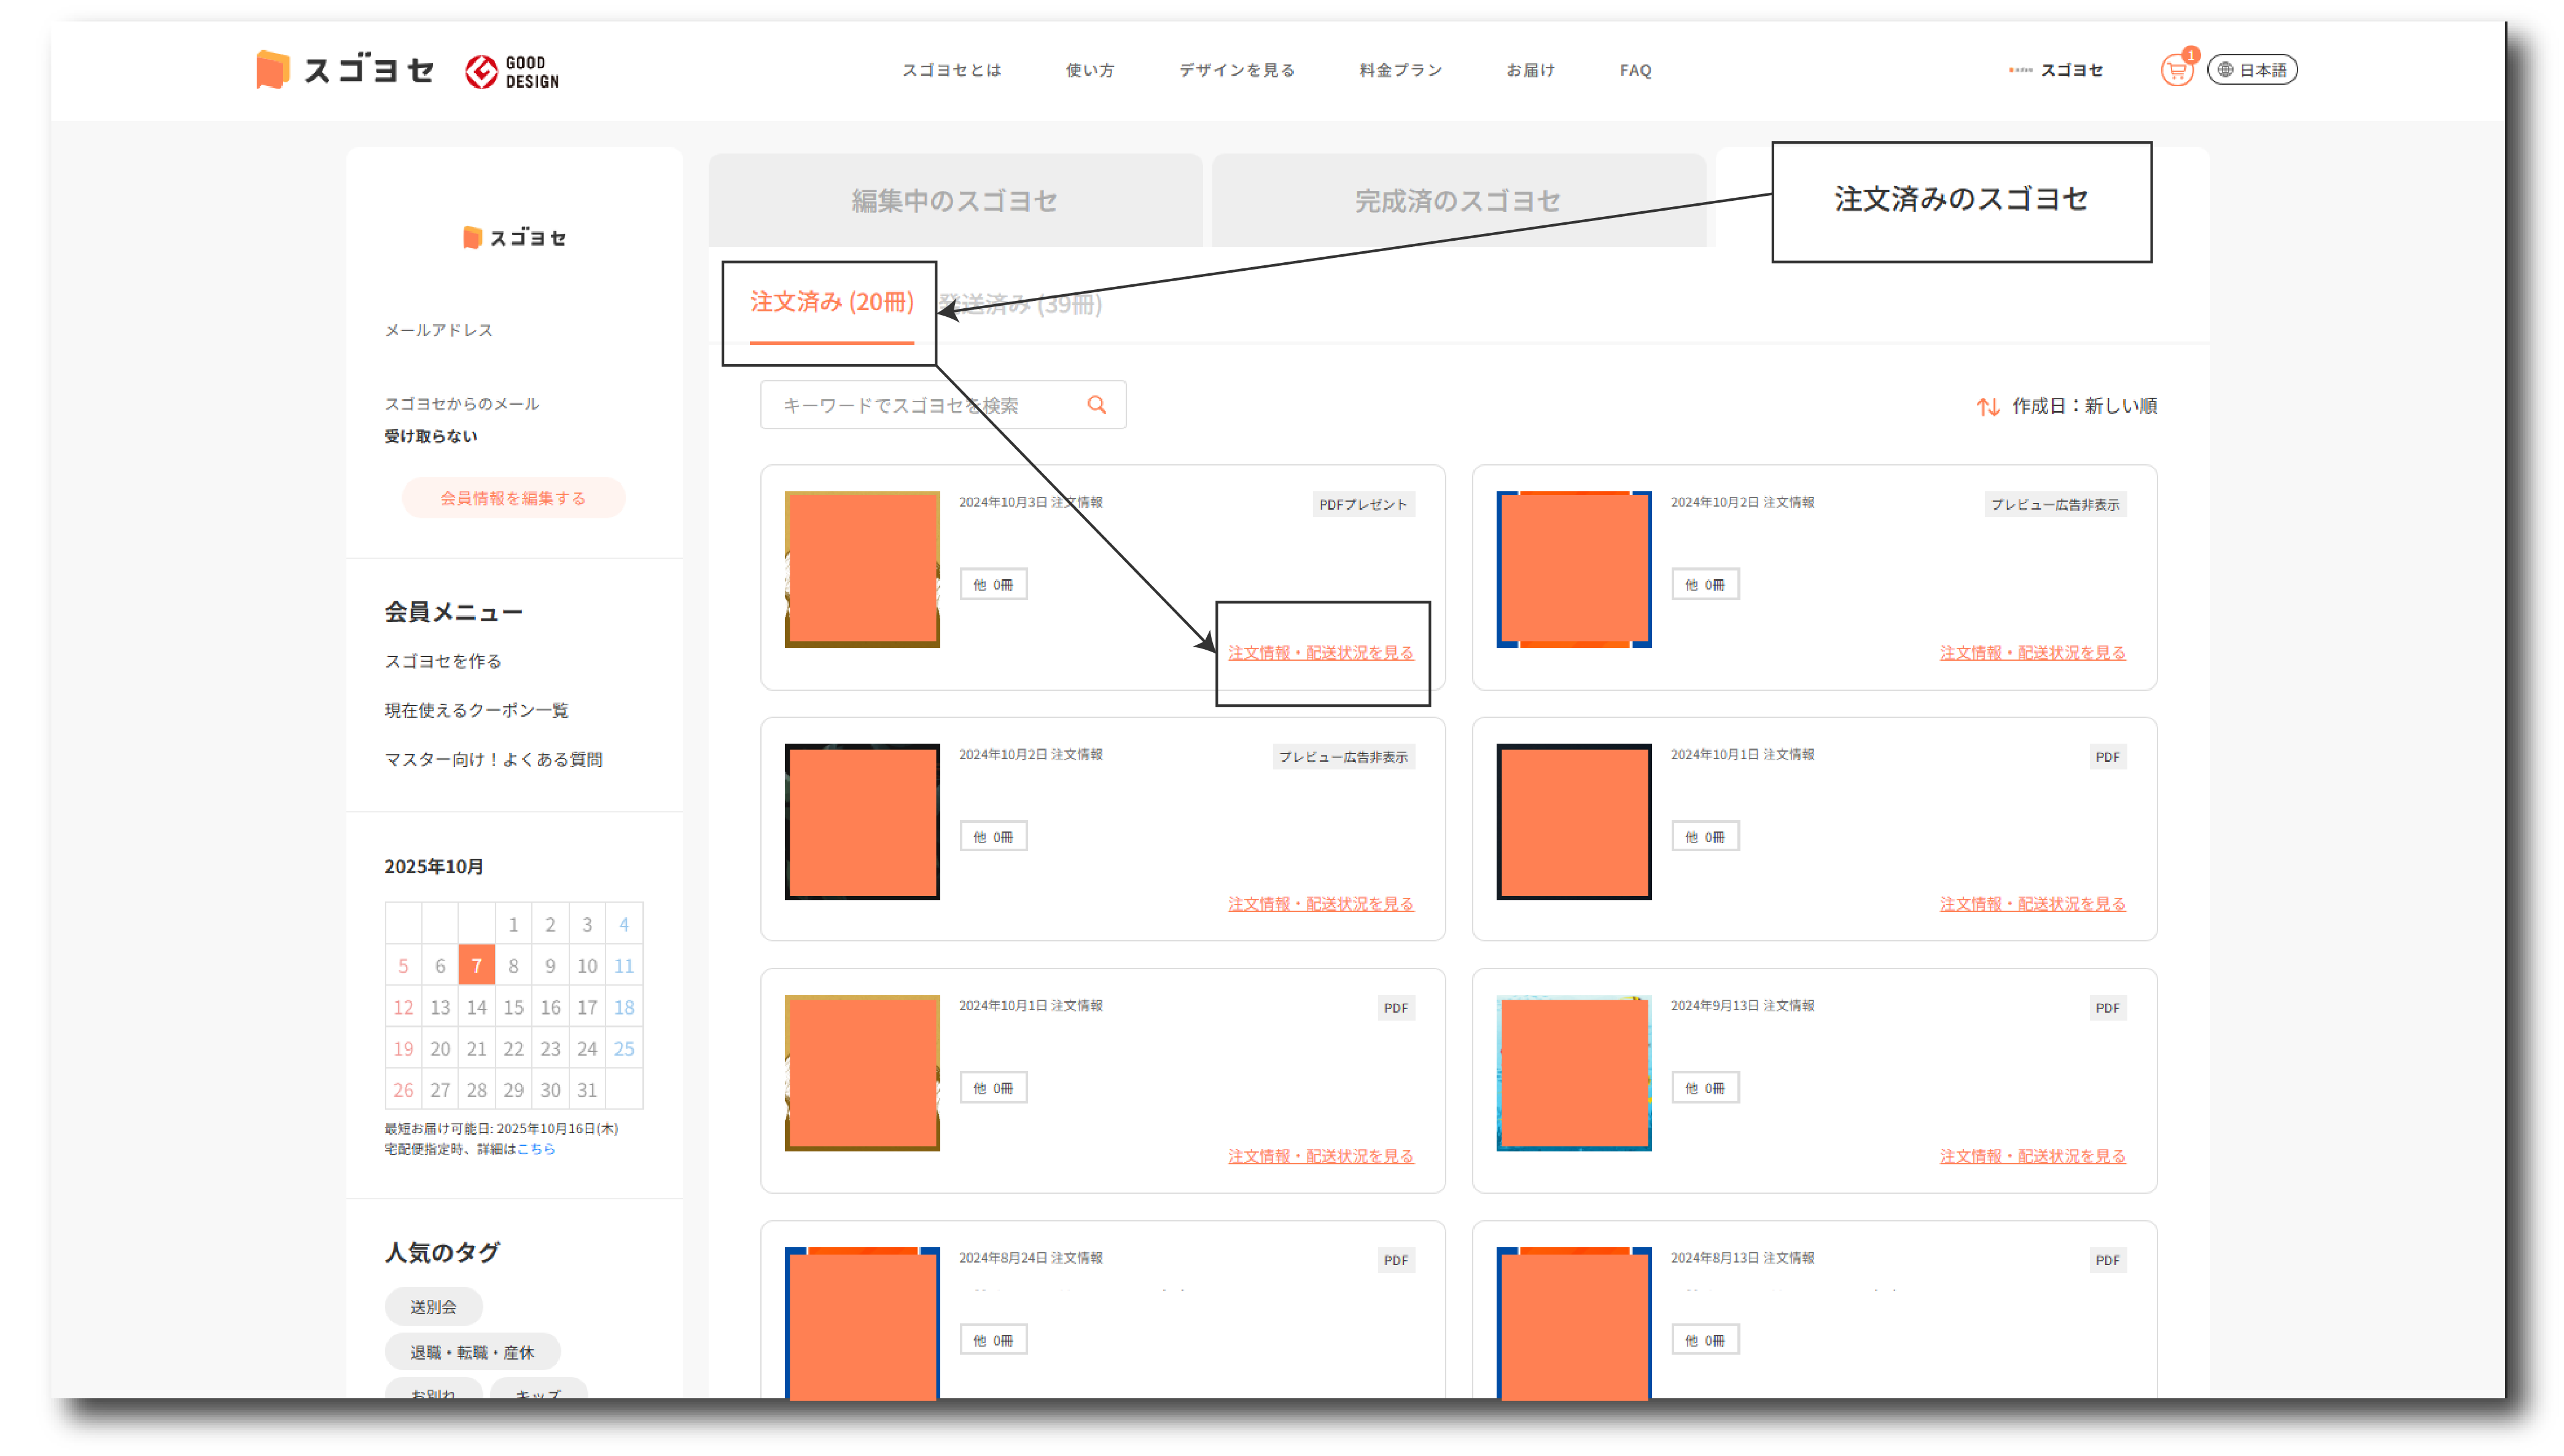Open the thumbnail of the 2024年9月13日 order
Screen dimensions: 2564x1456
pyautogui.click(x=1573, y=1073)
